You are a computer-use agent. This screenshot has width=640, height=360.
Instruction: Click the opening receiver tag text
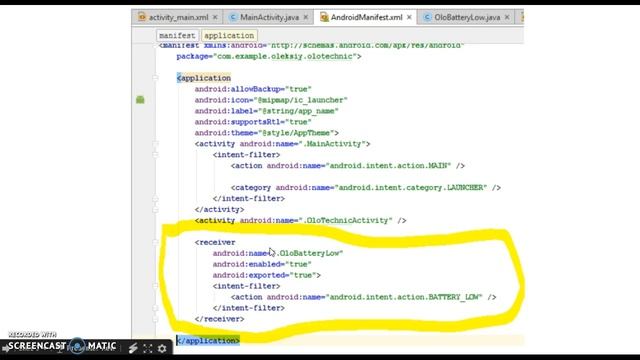point(215,242)
